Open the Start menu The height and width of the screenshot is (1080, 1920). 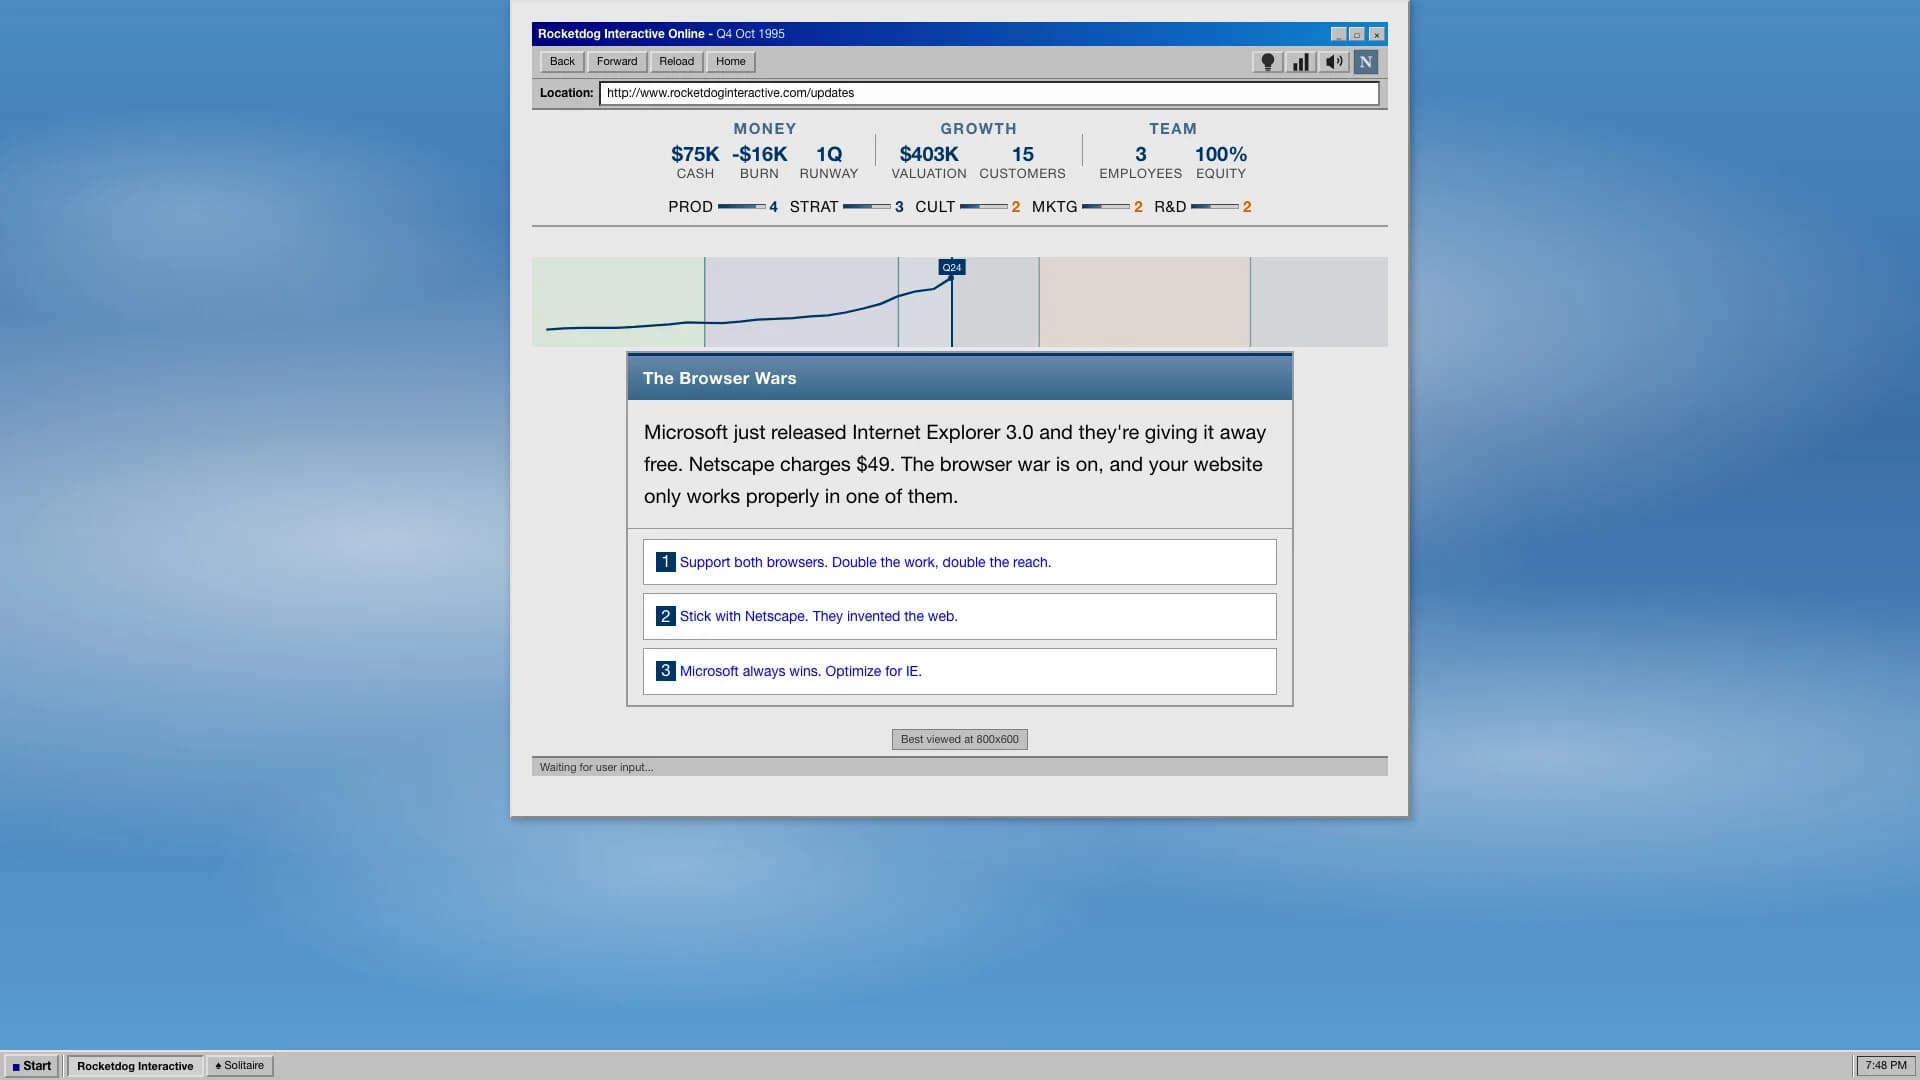pyautogui.click(x=32, y=1066)
